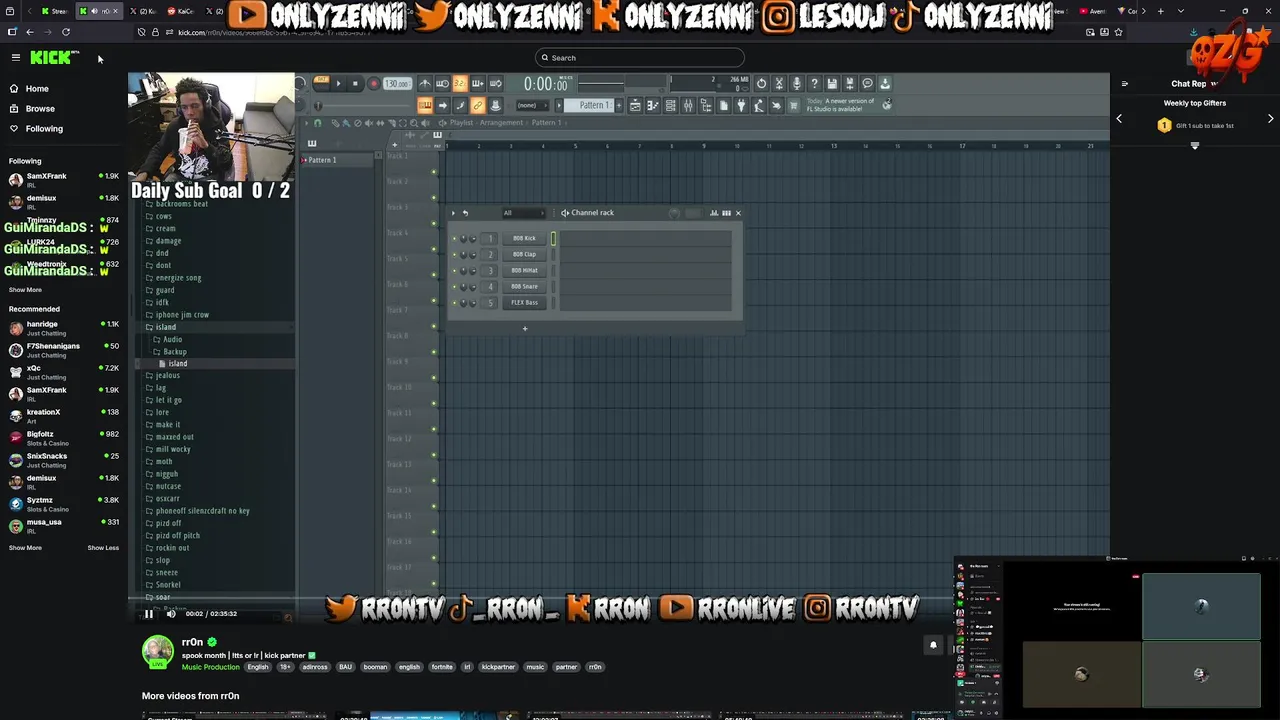Mute the Kick video volume icon
Viewport: 1280px width, 720px height.
171,614
